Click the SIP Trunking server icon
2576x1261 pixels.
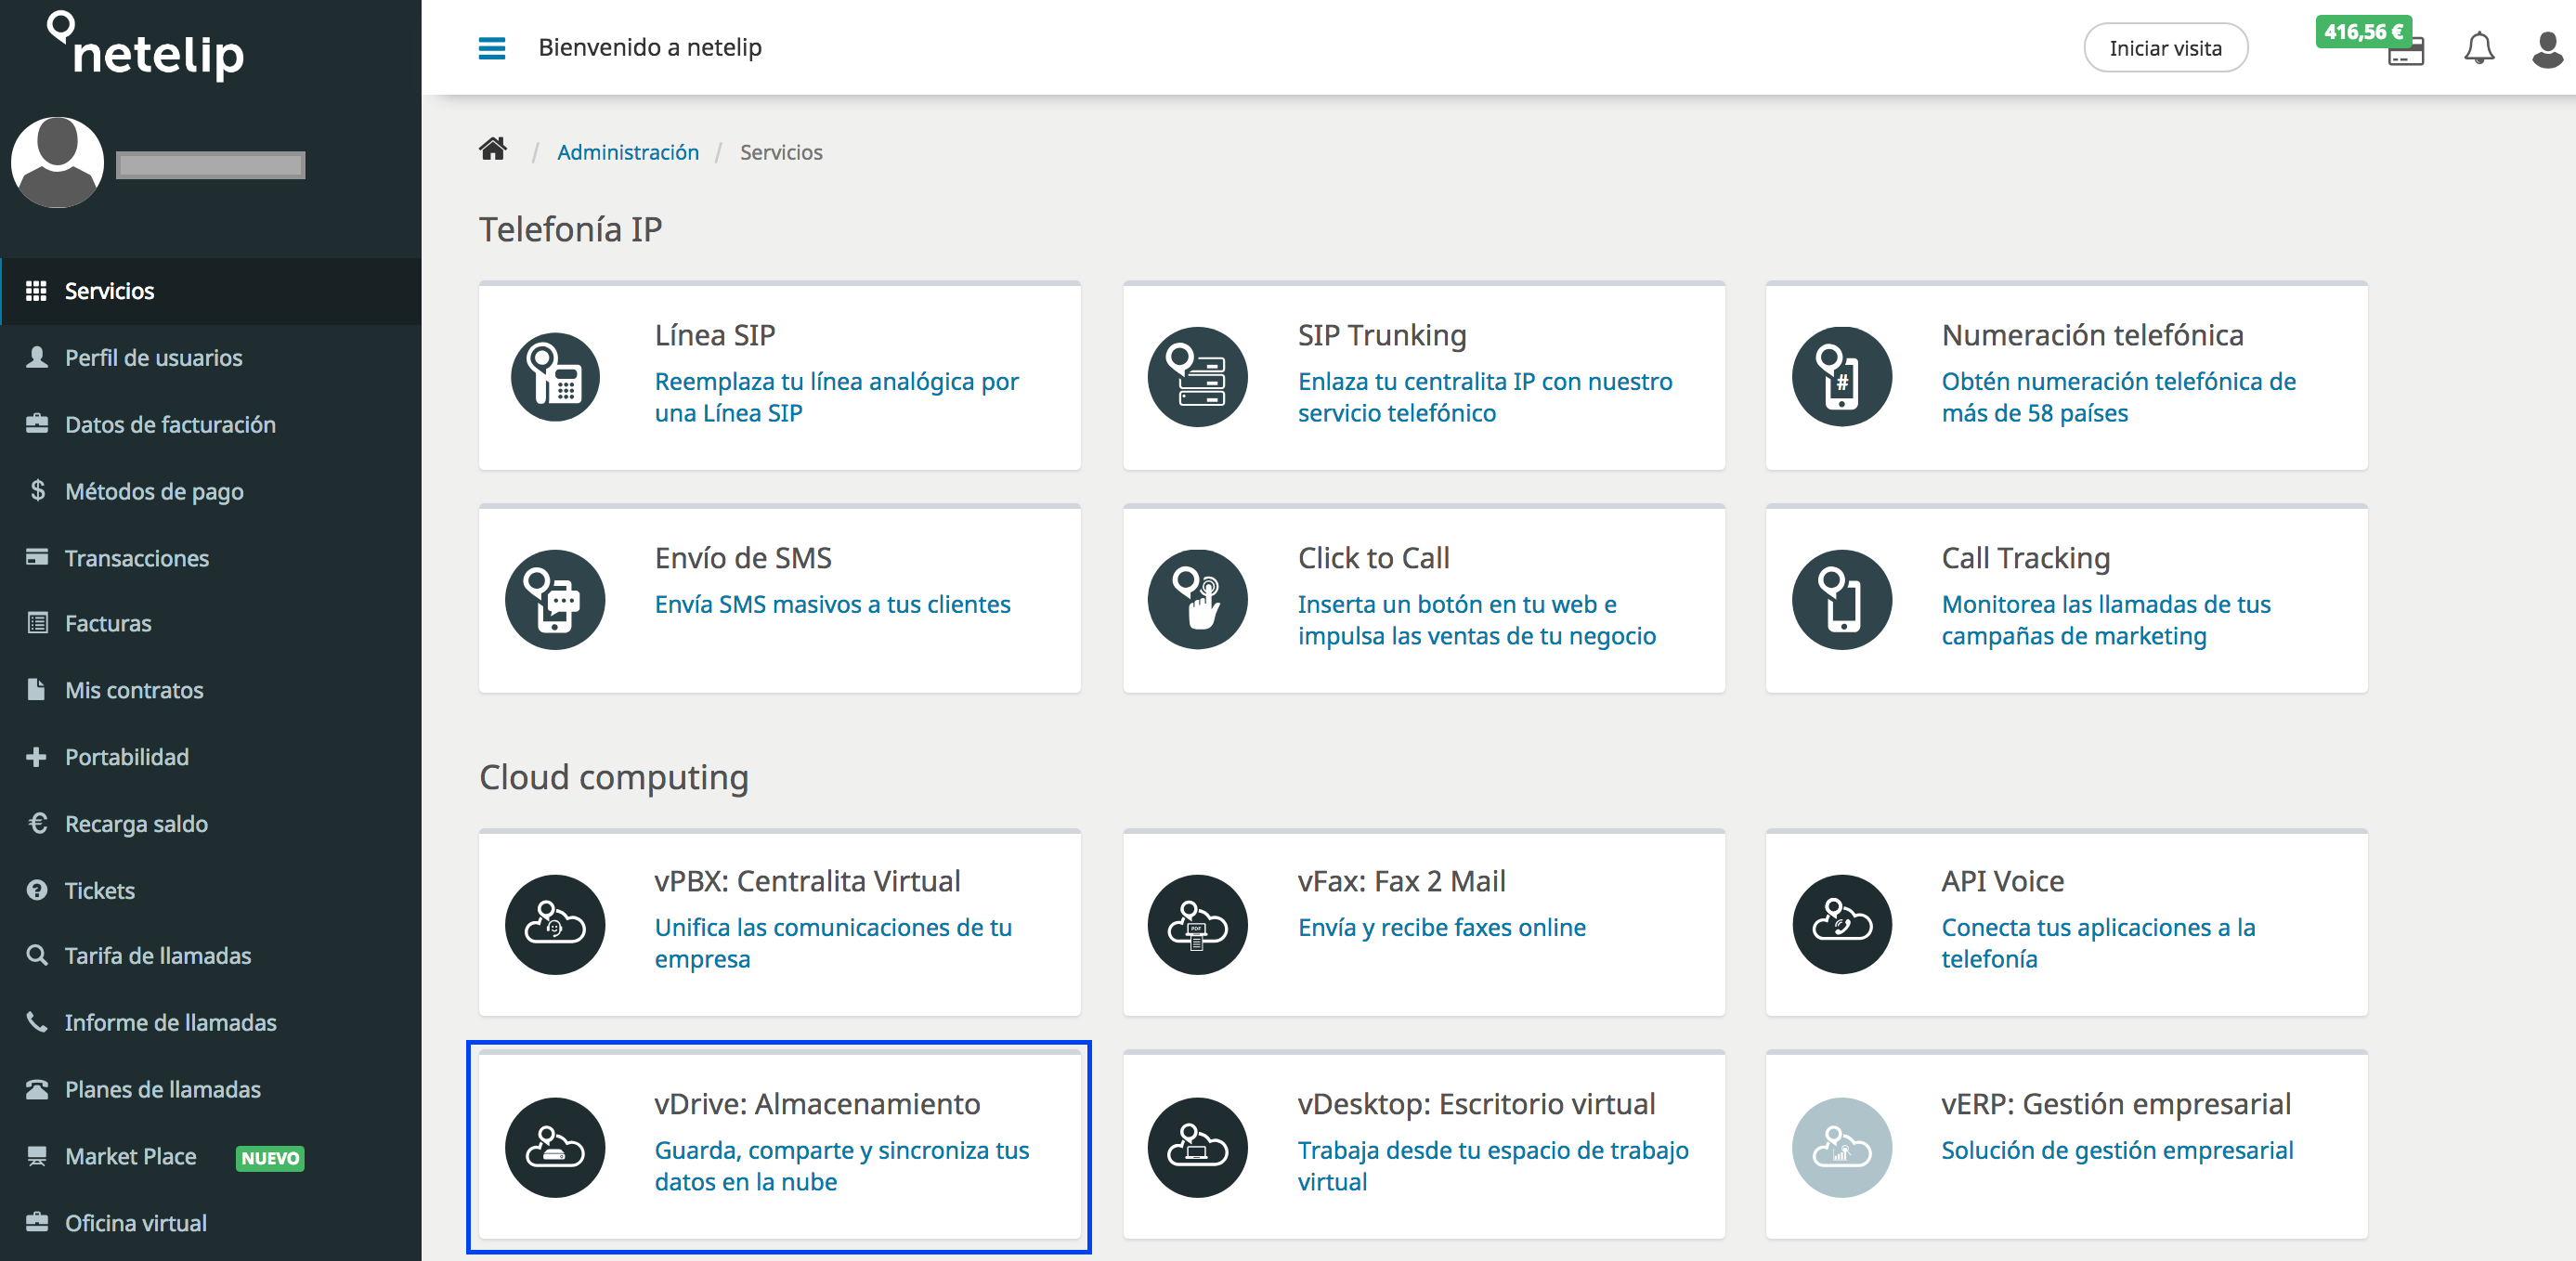click(x=1197, y=377)
